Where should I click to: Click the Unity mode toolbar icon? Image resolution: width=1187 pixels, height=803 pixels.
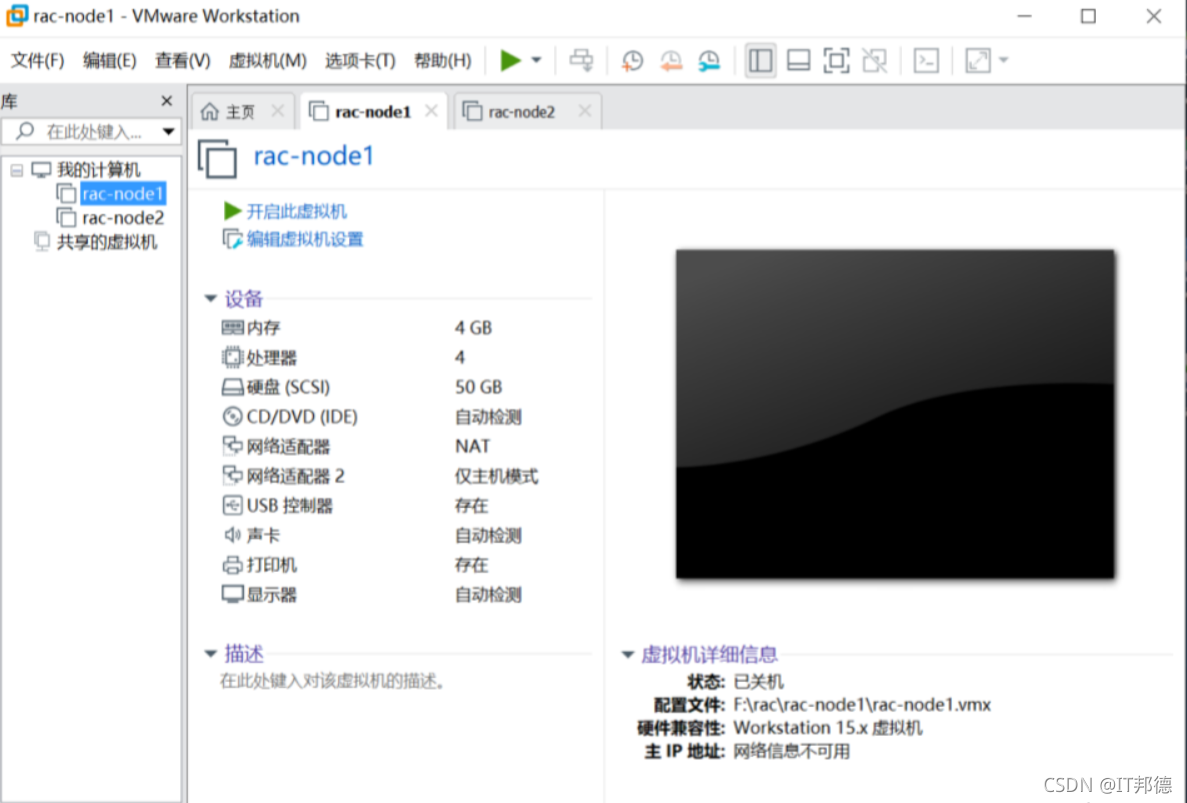874,61
